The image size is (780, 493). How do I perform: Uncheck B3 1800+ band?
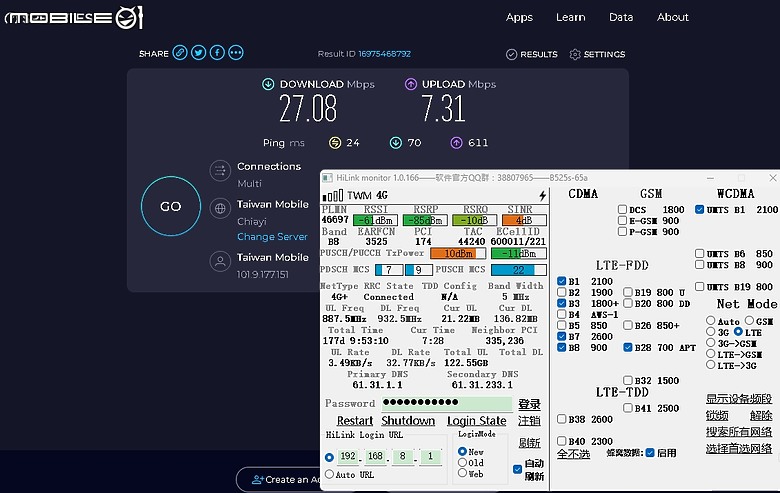point(562,303)
